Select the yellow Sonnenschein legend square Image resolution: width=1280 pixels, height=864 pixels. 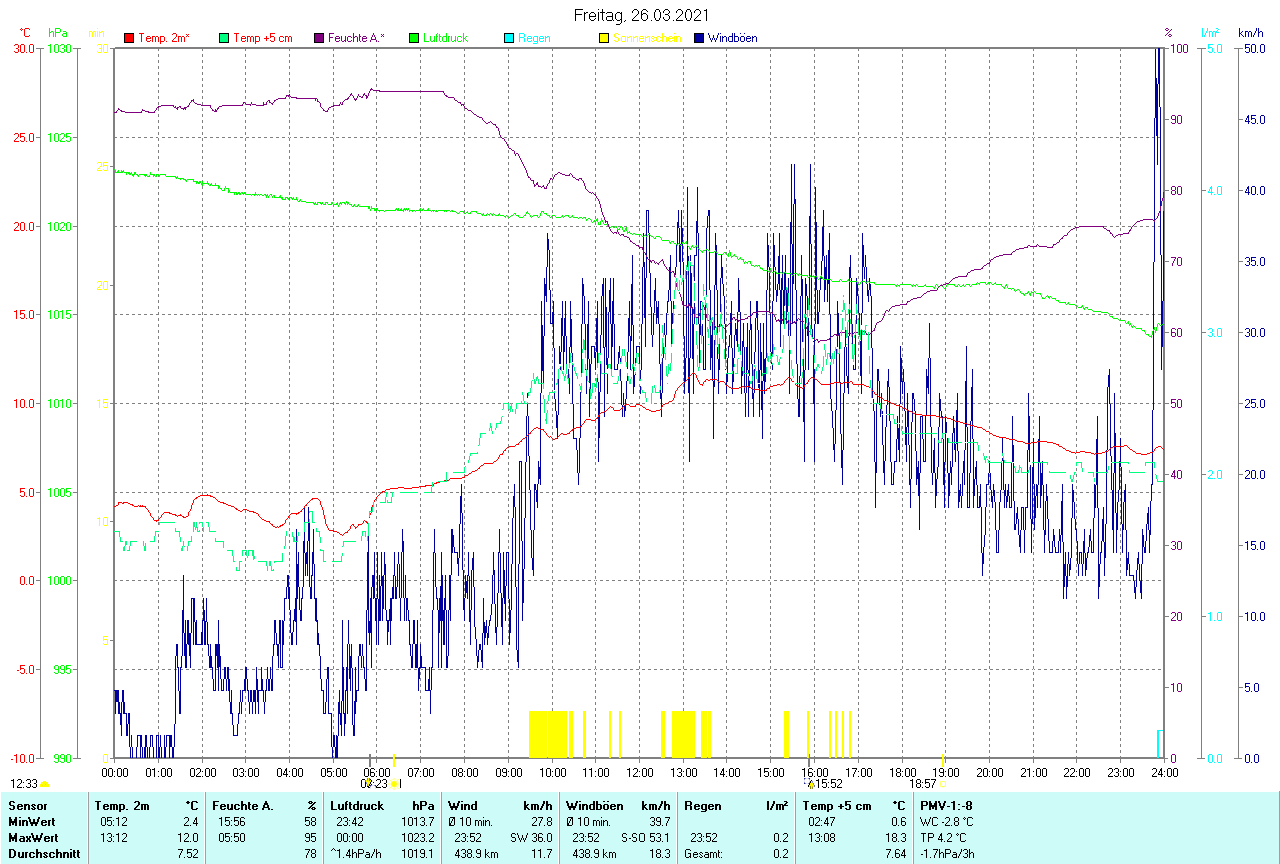click(x=604, y=38)
